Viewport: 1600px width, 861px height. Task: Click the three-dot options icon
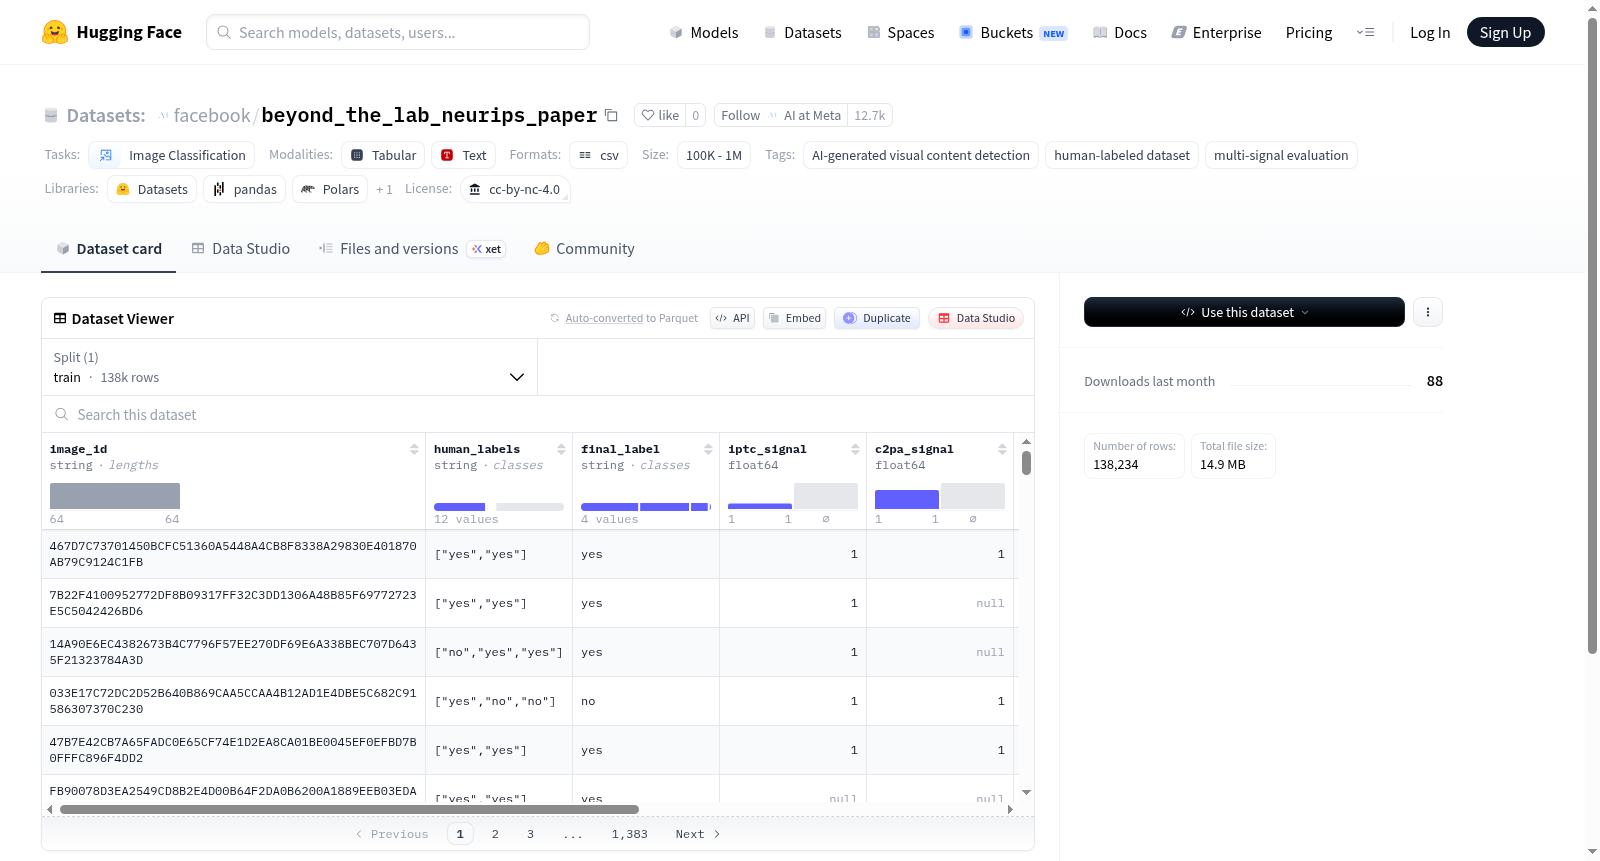(x=1428, y=312)
